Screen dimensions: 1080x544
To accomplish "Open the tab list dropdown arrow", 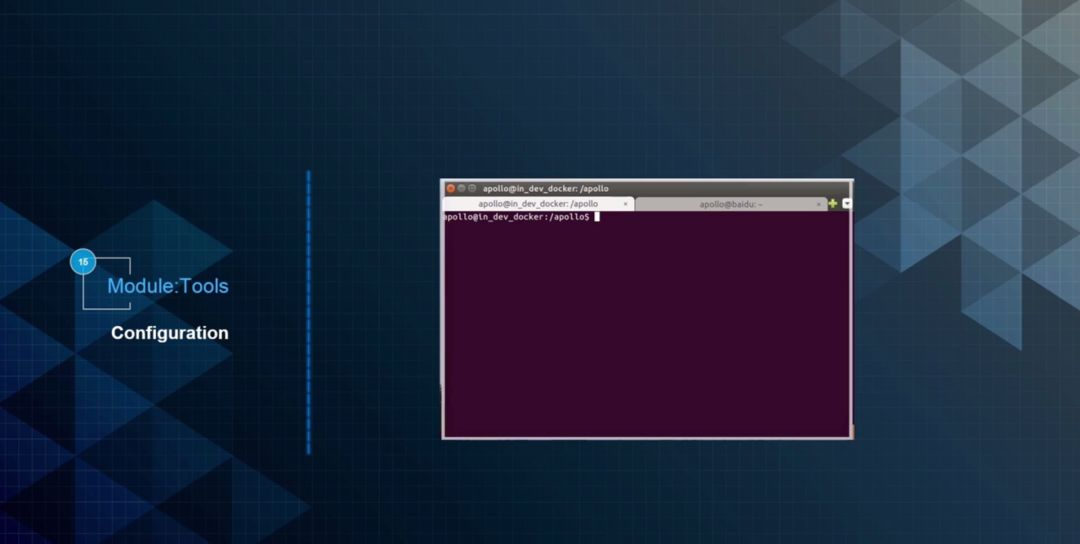I will point(847,203).
